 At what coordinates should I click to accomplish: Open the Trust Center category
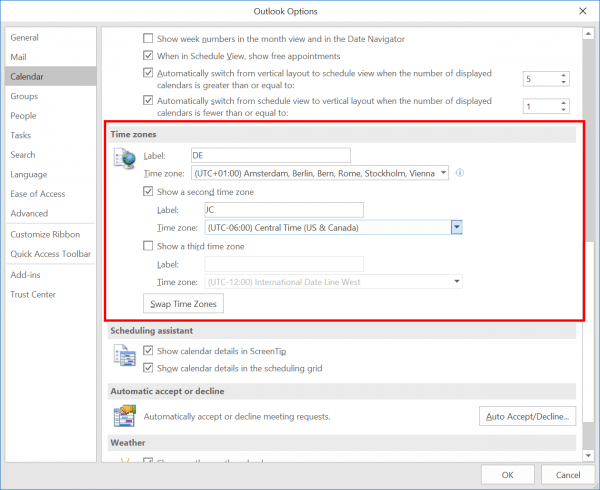[51, 295]
